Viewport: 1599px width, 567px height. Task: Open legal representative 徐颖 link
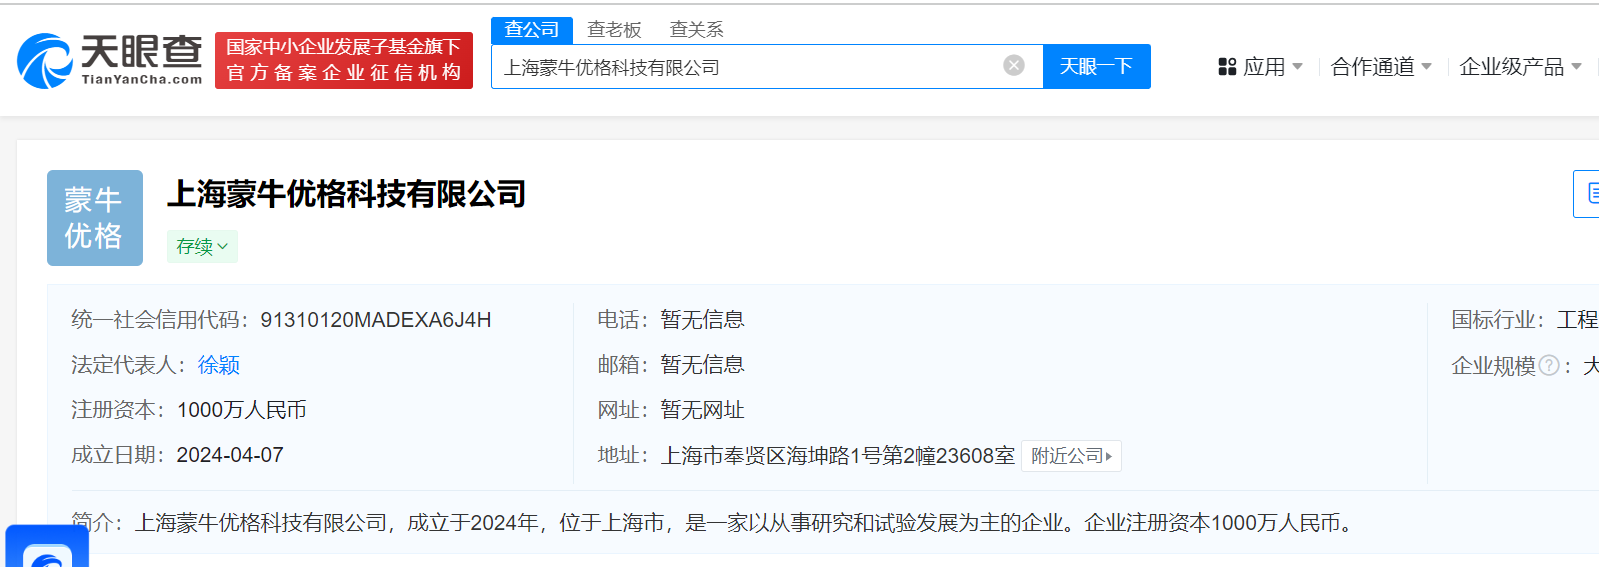pos(218,365)
